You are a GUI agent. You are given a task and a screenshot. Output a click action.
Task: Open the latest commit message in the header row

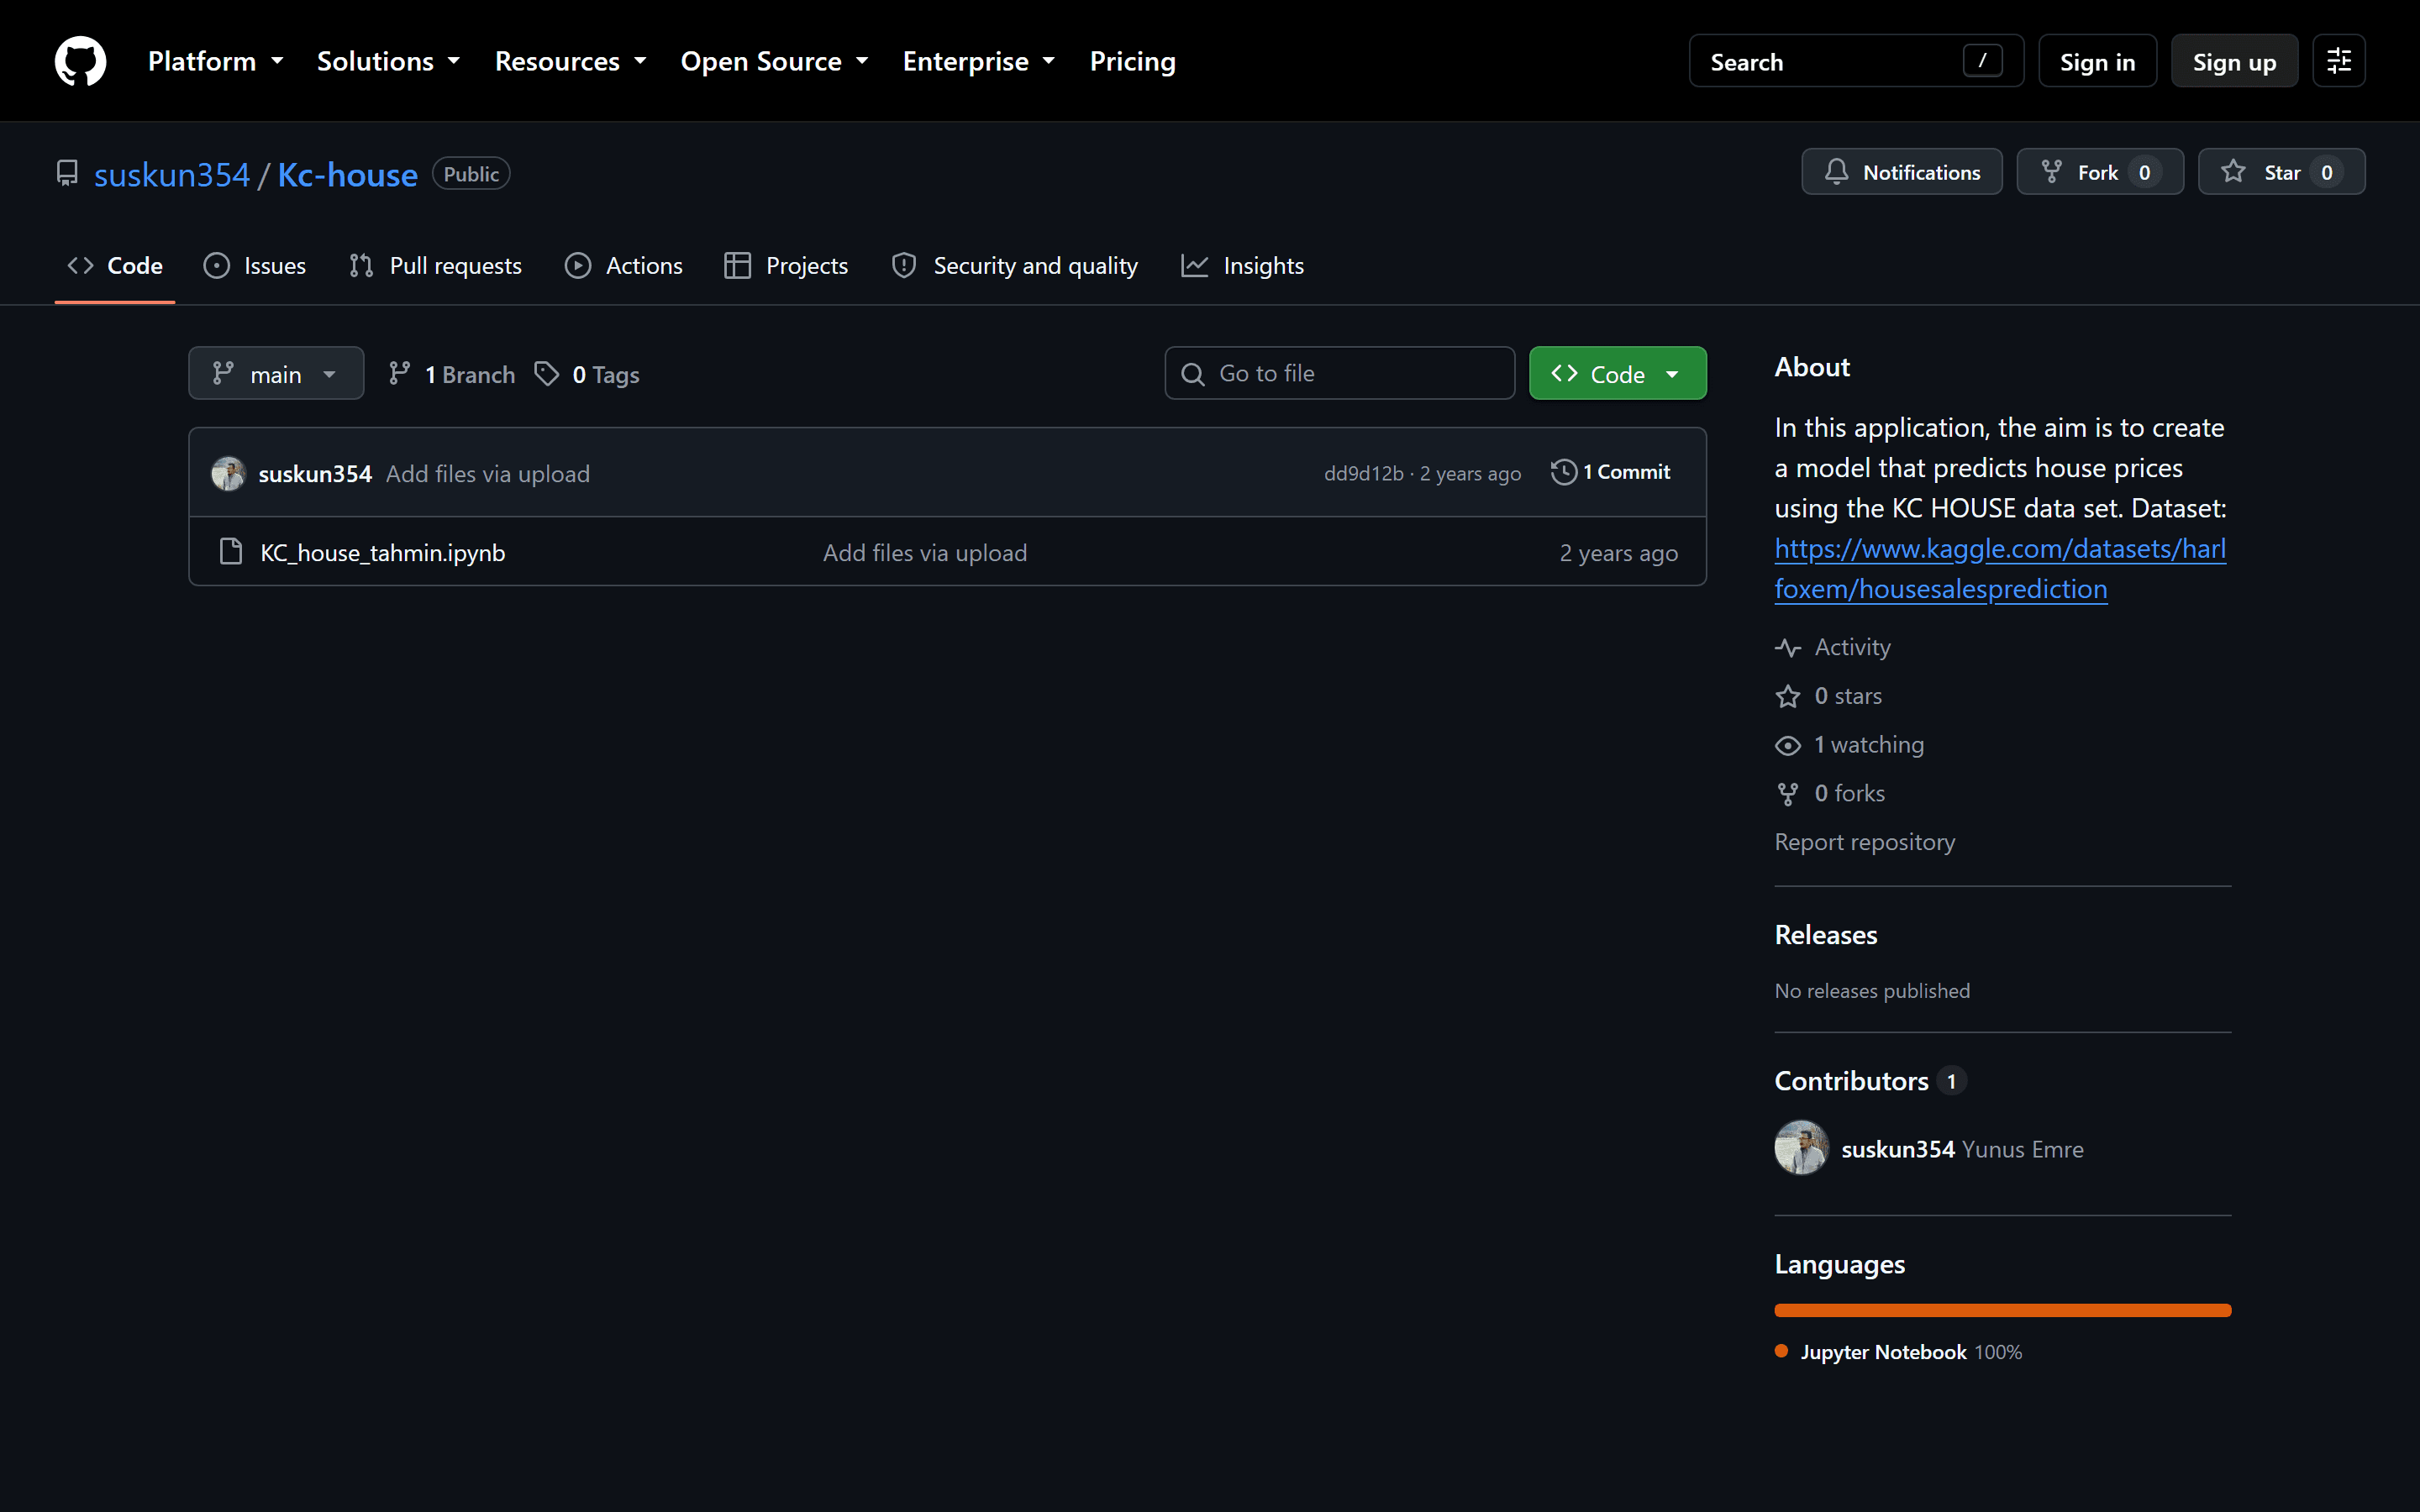point(488,473)
